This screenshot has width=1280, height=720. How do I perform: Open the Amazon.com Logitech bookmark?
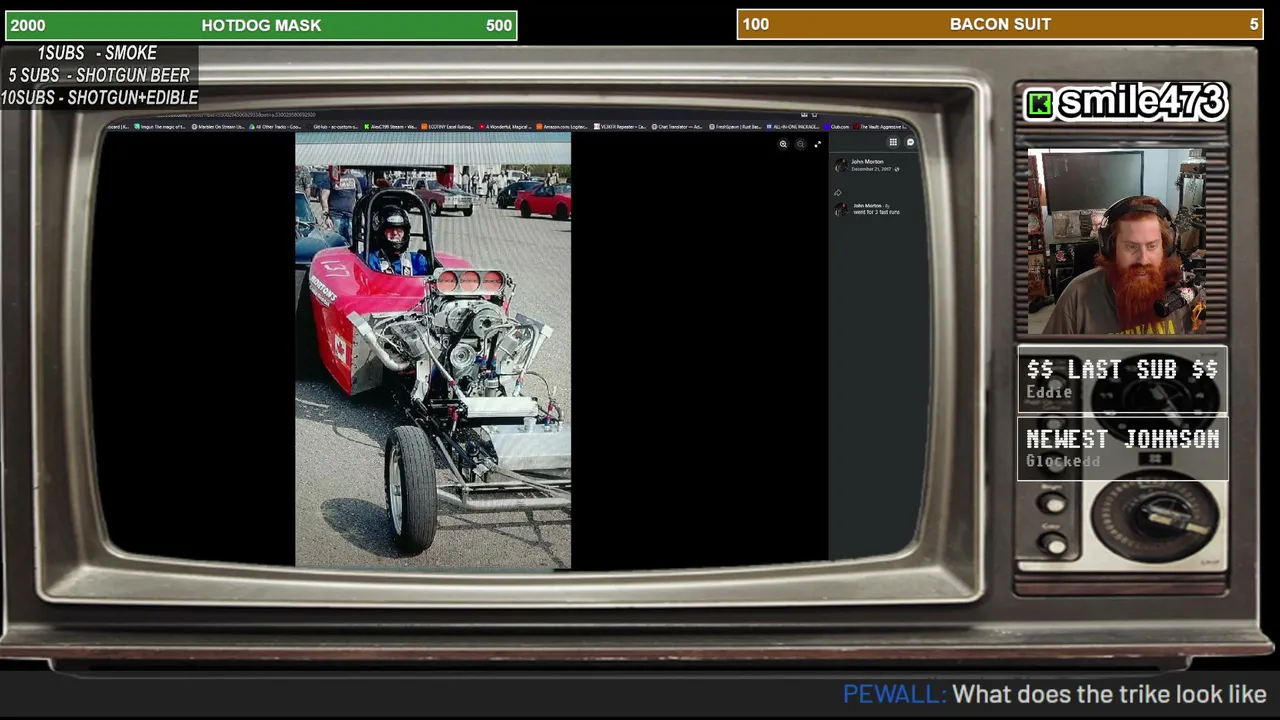(562, 127)
